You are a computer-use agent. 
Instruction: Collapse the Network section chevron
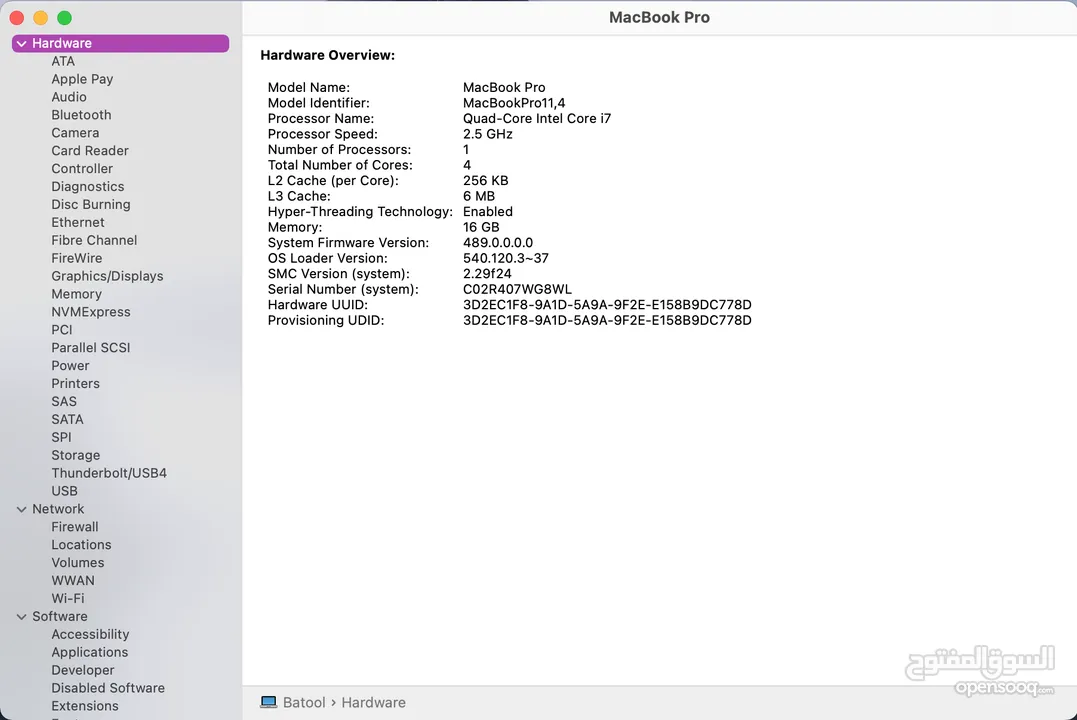point(21,509)
